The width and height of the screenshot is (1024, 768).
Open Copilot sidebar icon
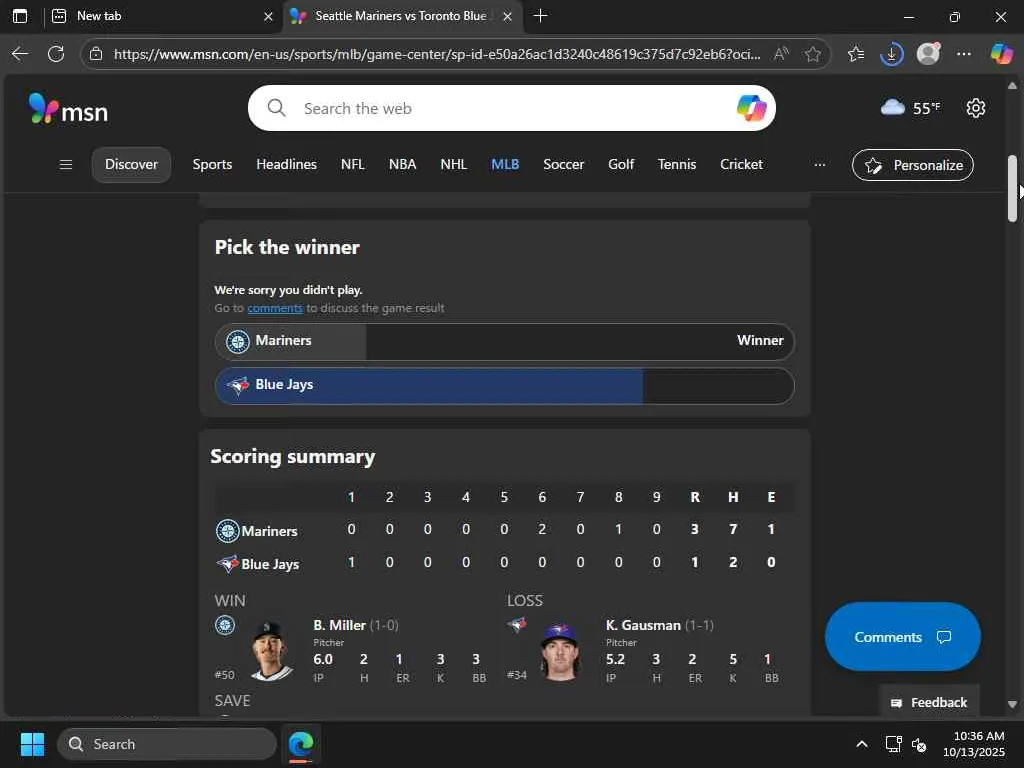tap(1001, 54)
